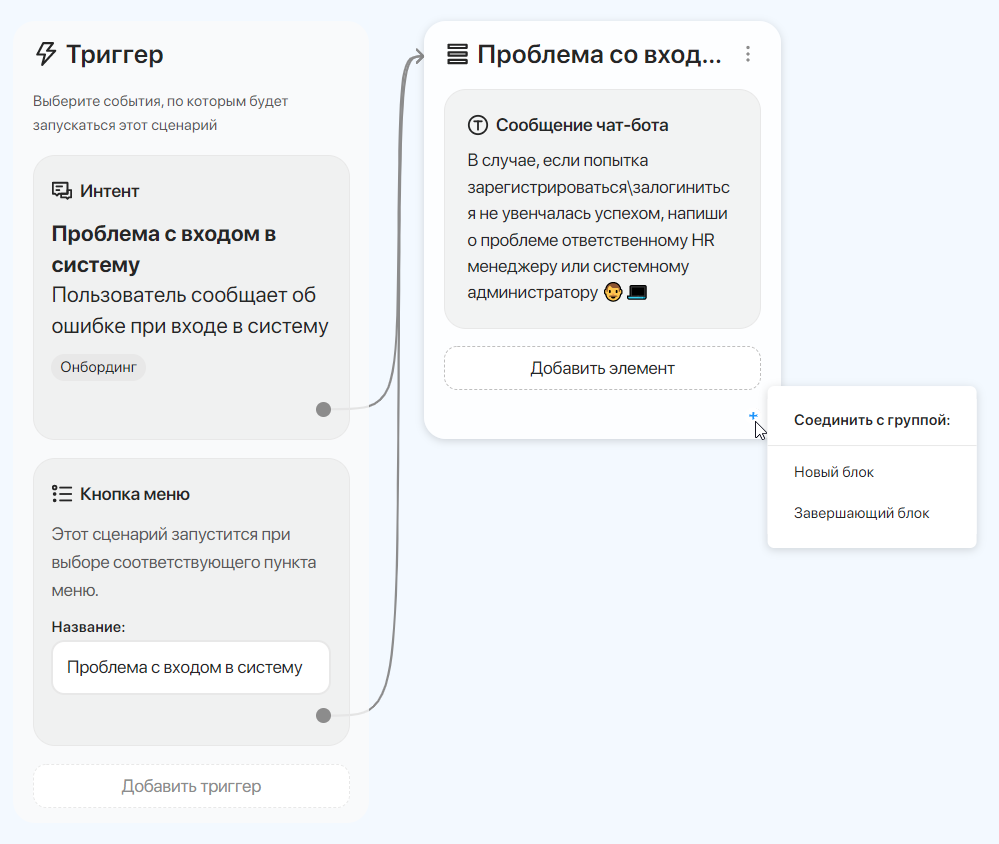Click the T icon of Сообщение чат-бота

coord(478,125)
